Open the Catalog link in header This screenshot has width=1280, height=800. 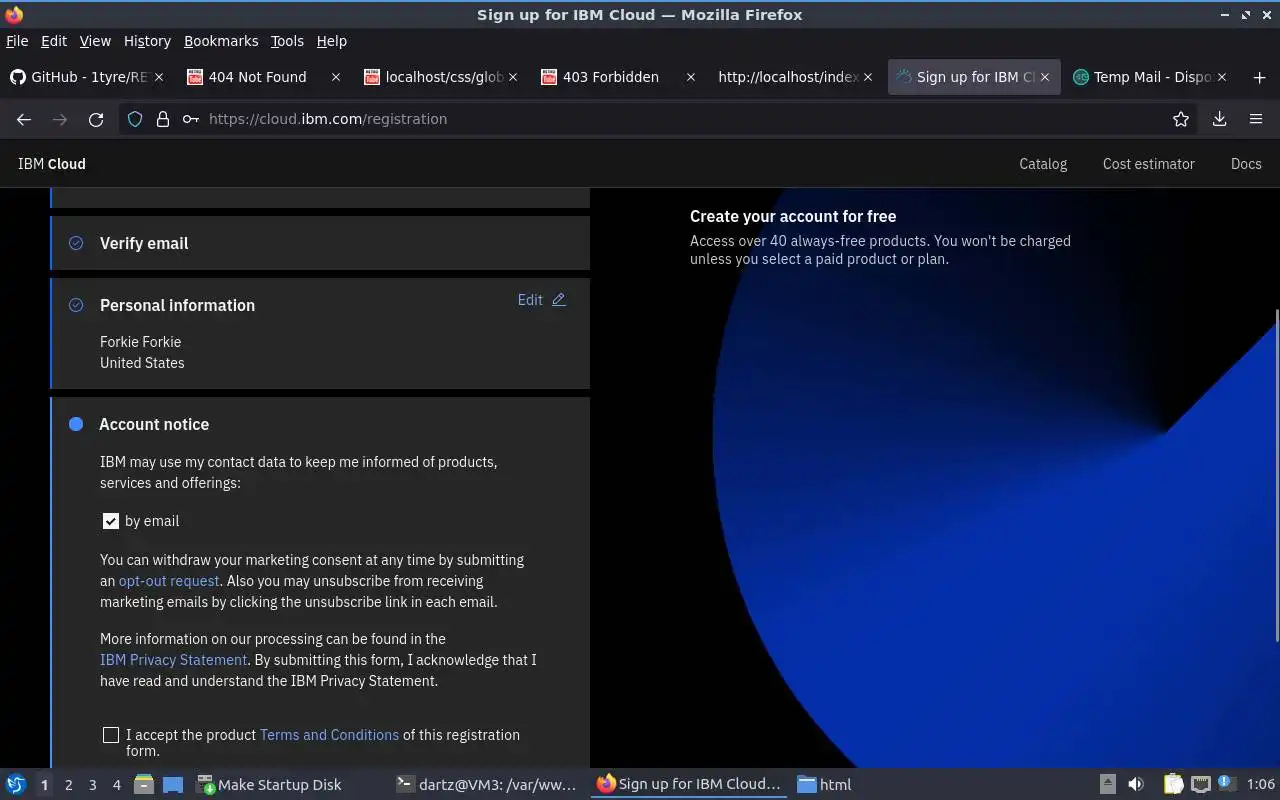point(1043,164)
